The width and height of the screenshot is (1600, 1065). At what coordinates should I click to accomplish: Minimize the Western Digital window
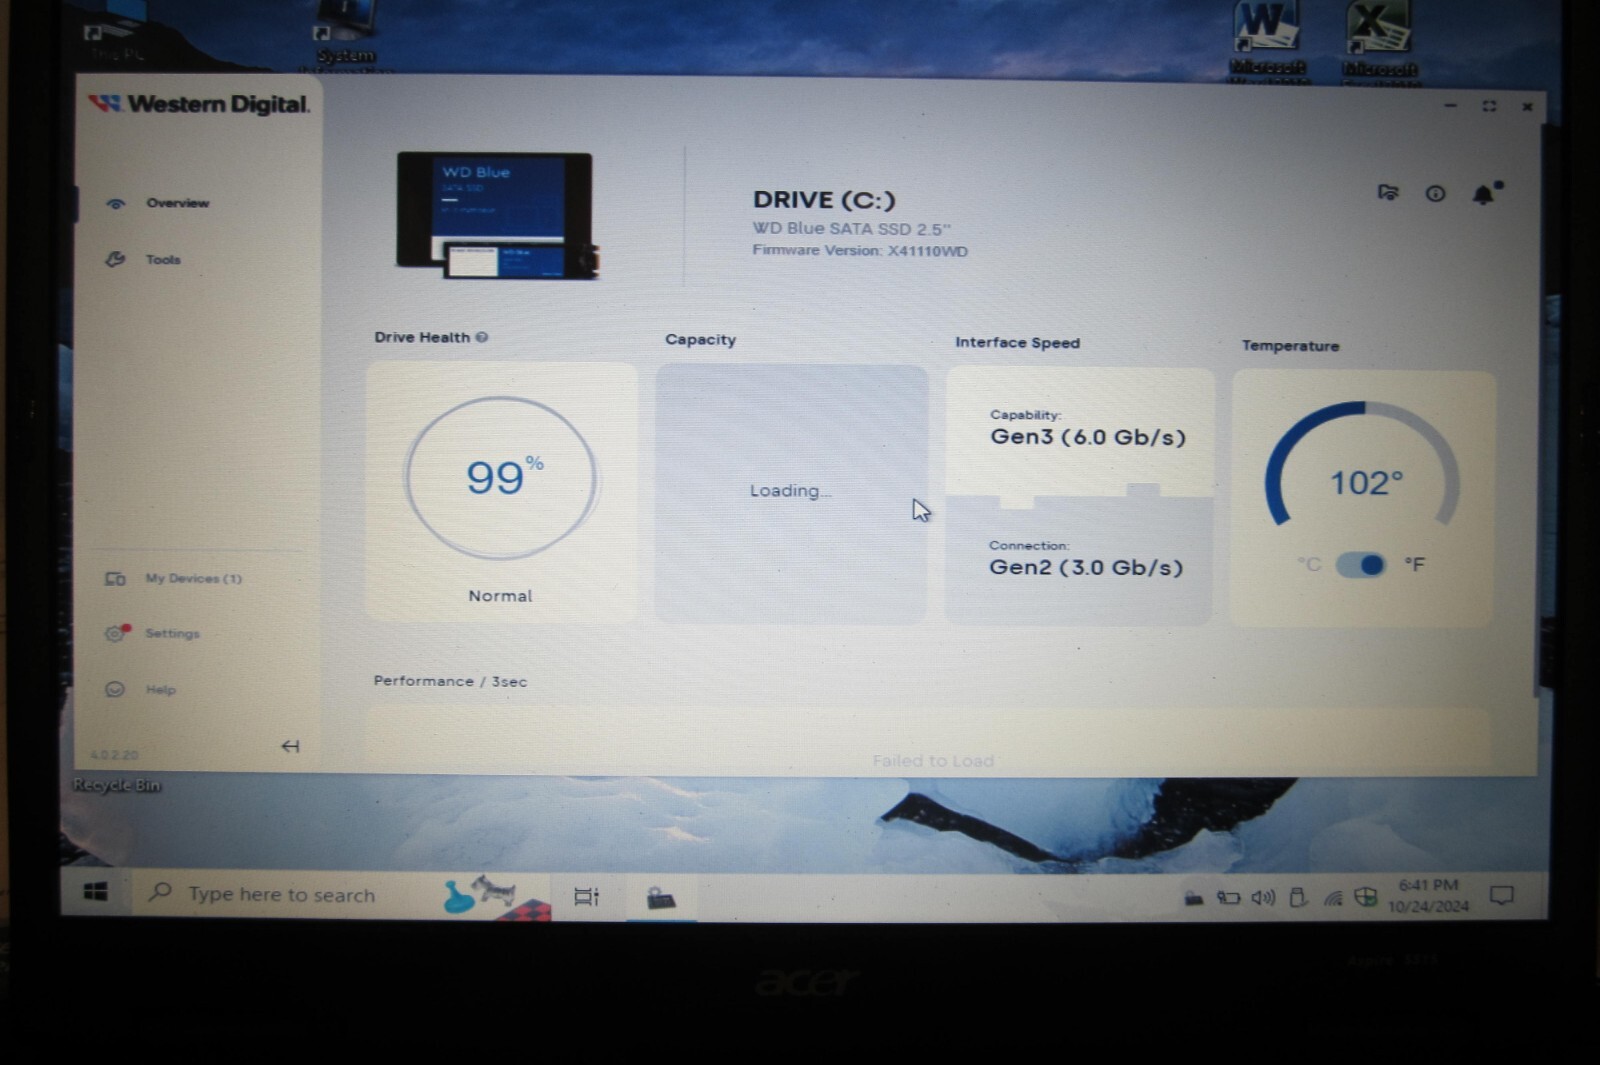1450,106
